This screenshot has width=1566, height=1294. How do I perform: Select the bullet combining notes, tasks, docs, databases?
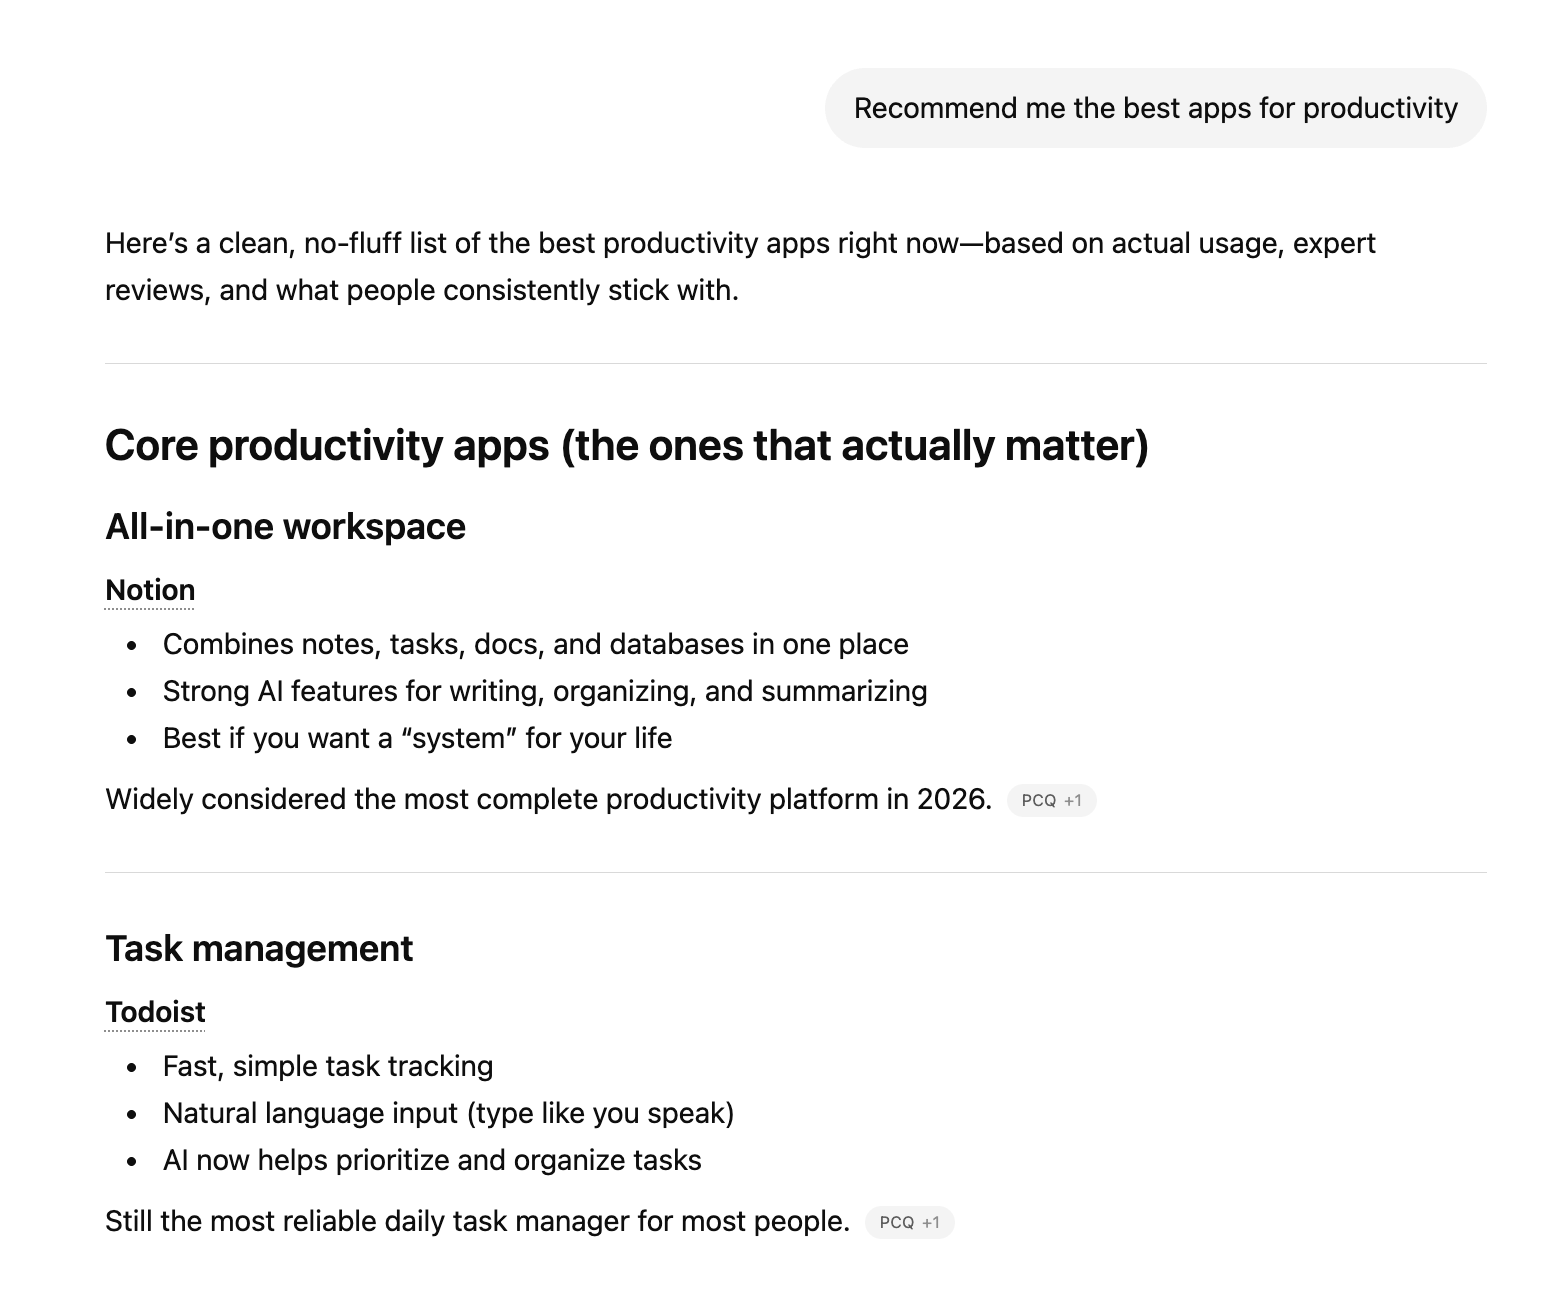click(x=536, y=644)
